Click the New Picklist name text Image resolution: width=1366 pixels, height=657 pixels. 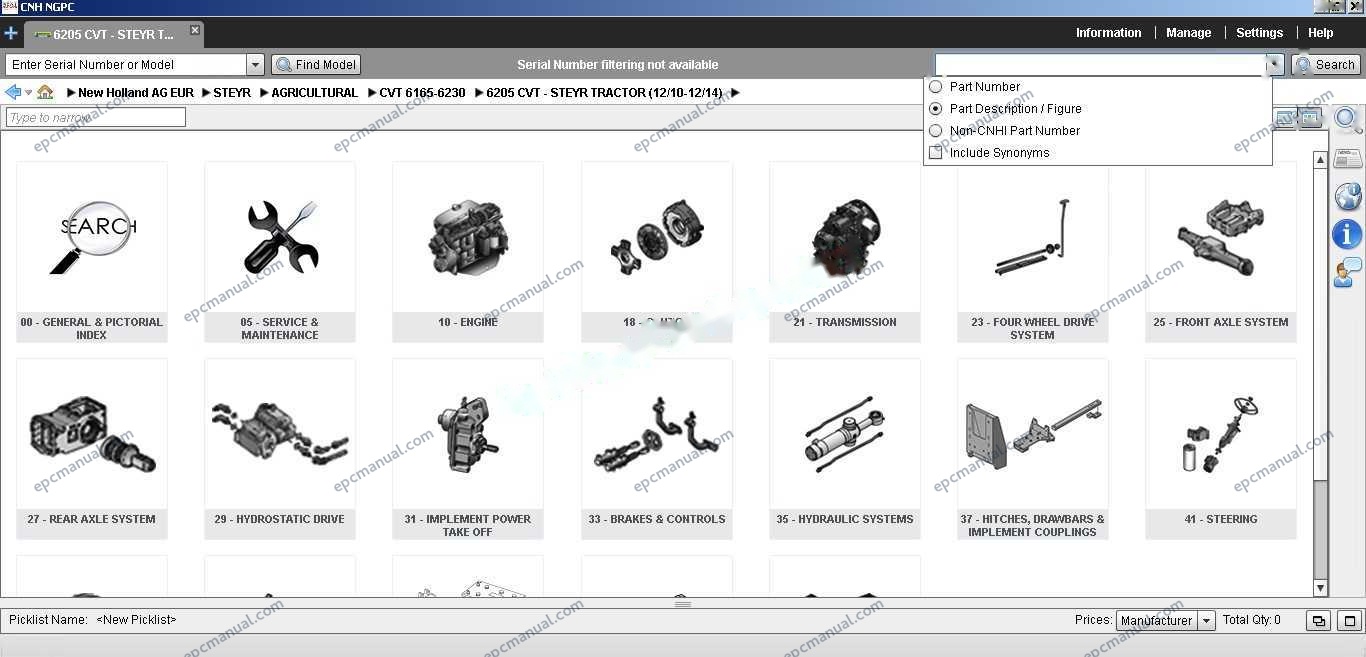click(136, 620)
